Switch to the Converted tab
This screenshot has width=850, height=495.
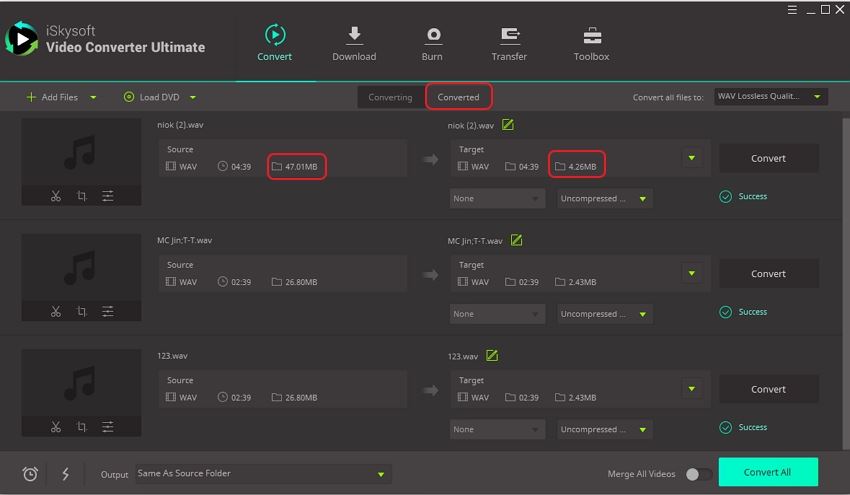pos(458,97)
